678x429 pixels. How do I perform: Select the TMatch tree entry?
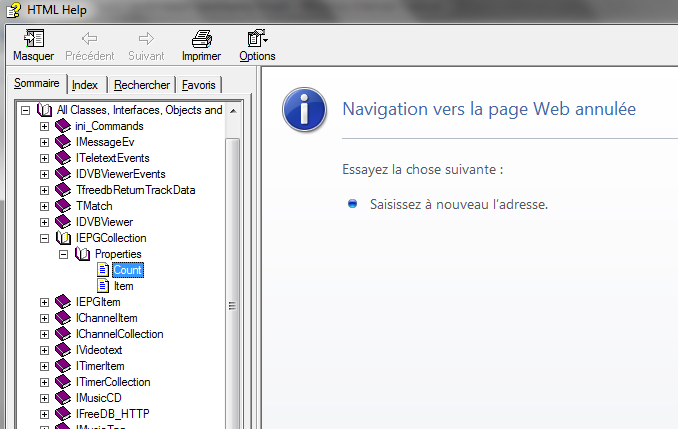point(94,206)
